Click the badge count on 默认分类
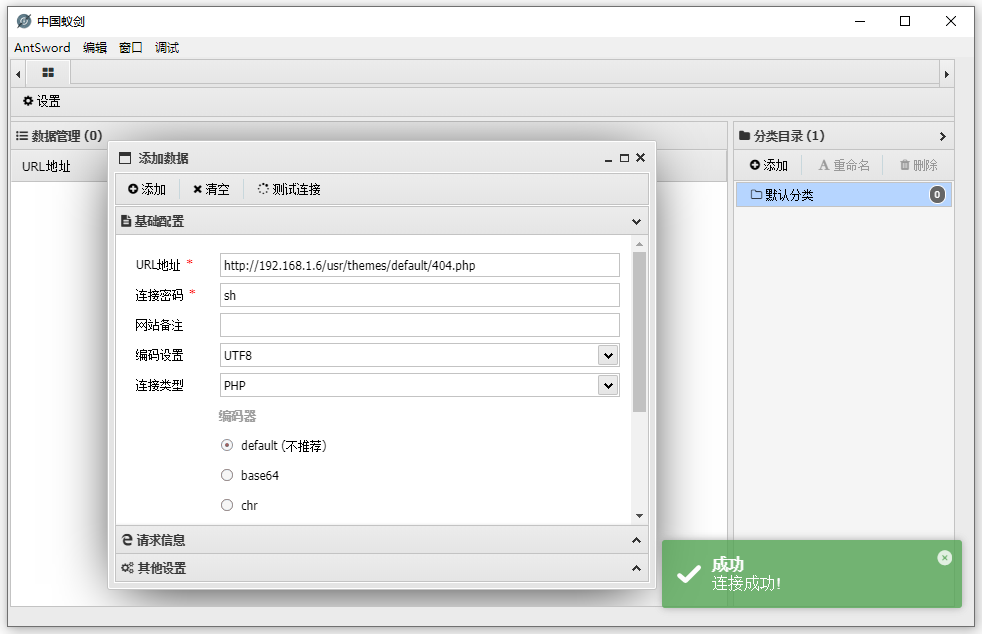 tap(937, 195)
